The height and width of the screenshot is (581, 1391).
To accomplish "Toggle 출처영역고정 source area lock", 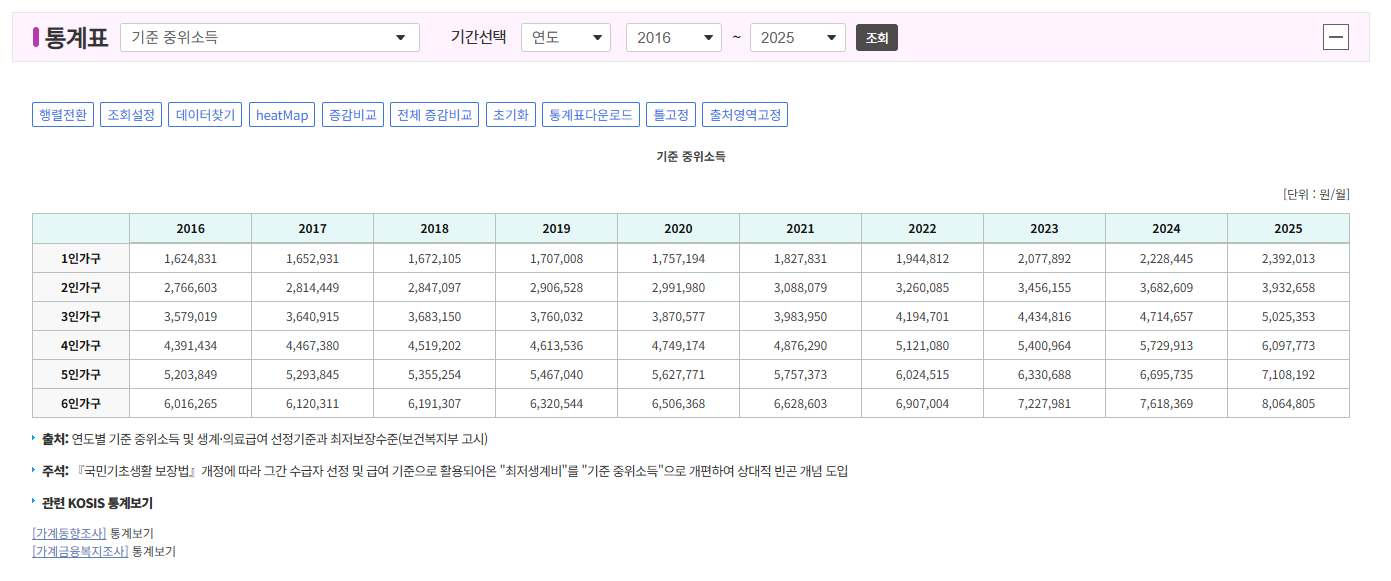I will pyautogui.click(x=744, y=114).
